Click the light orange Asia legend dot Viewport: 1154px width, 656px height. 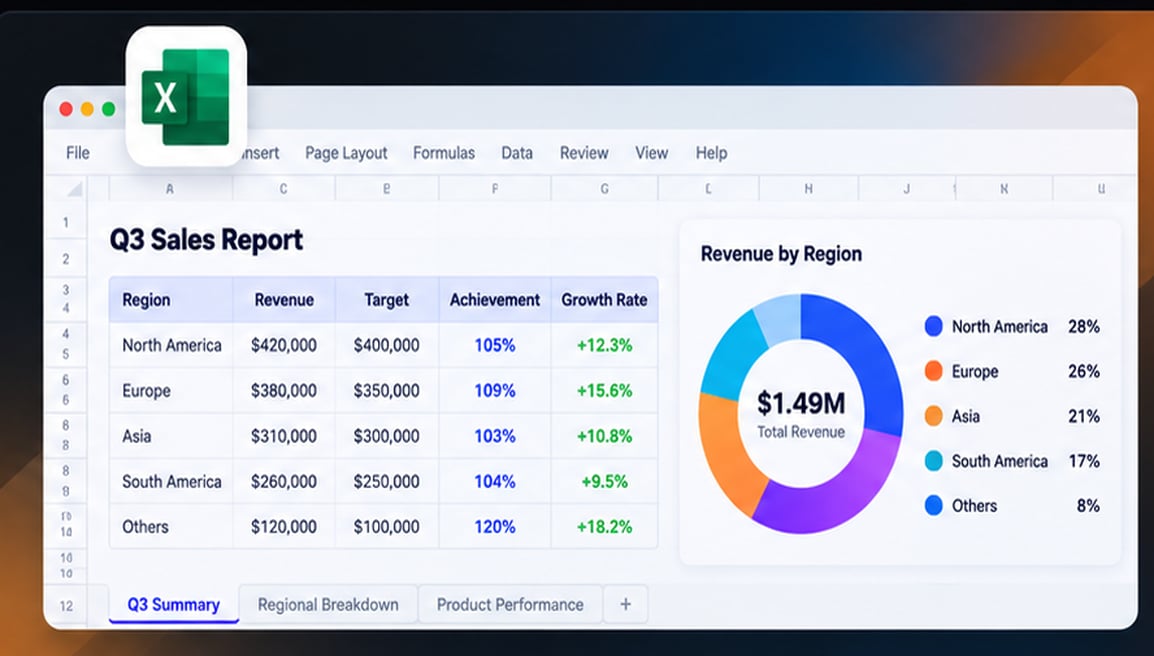pos(933,416)
